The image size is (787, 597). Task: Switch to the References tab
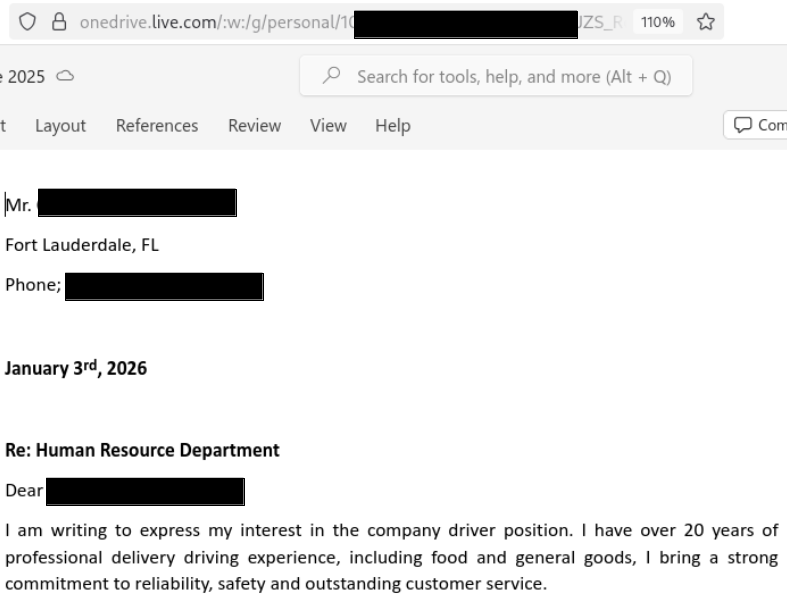click(156, 127)
